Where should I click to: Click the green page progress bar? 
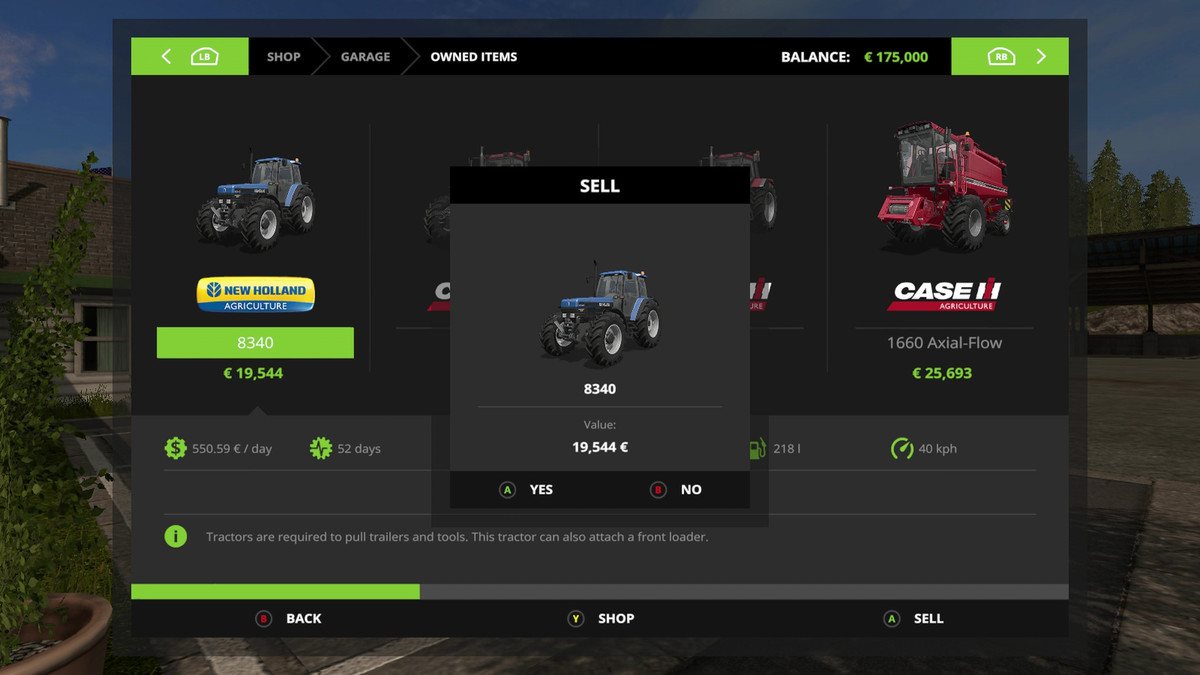click(275, 592)
